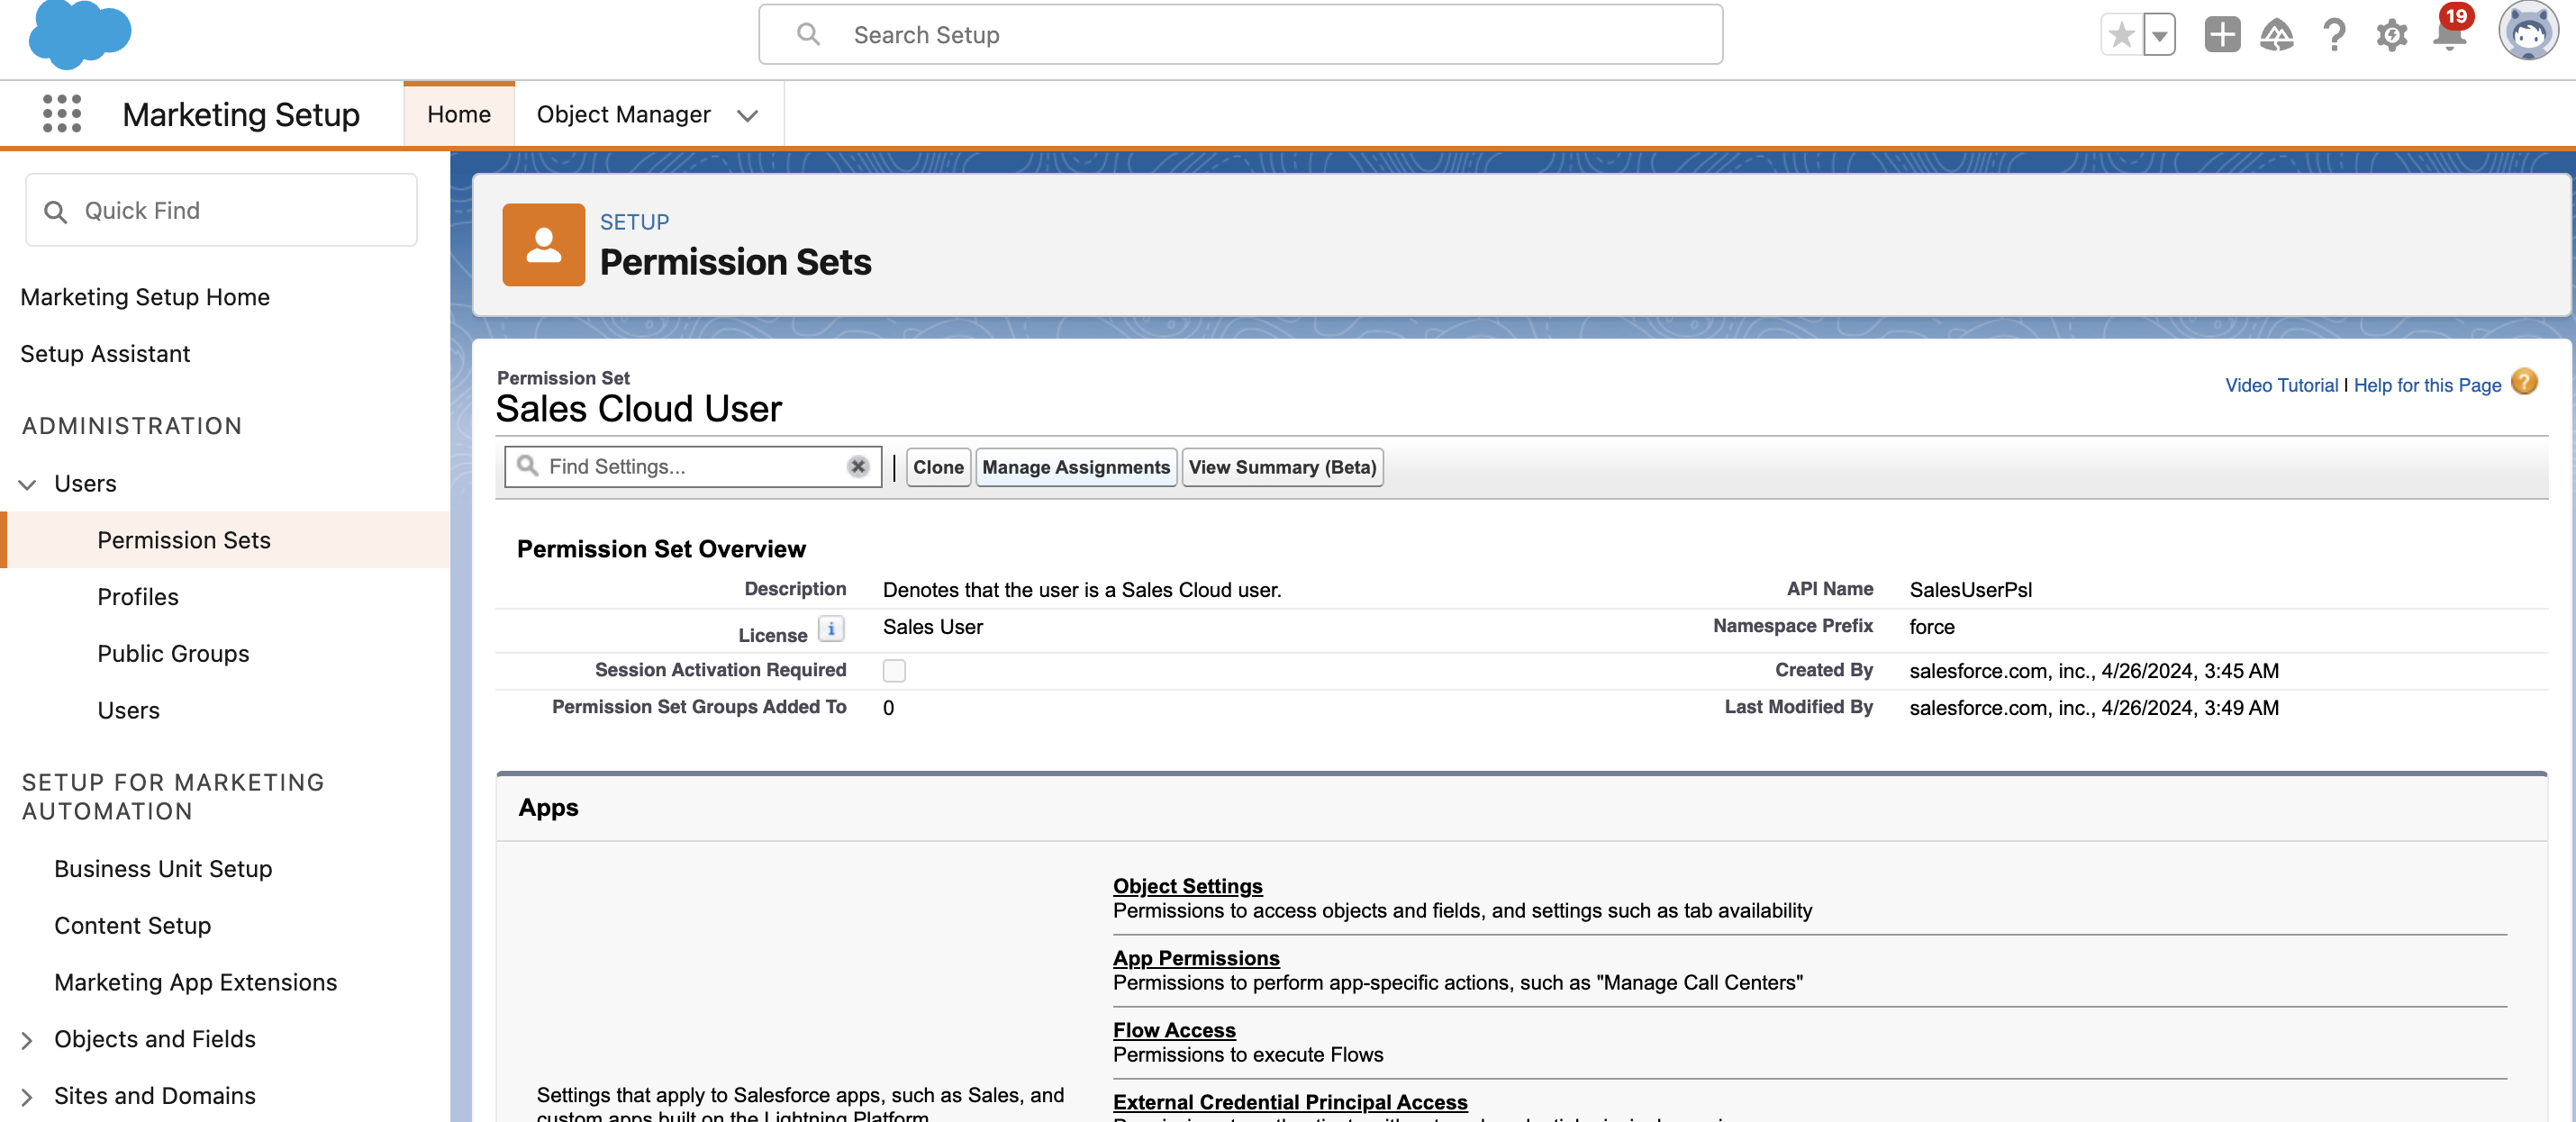Open the Setup gear menu
Image resolution: width=2576 pixels, height=1122 pixels.
coord(2391,36)
